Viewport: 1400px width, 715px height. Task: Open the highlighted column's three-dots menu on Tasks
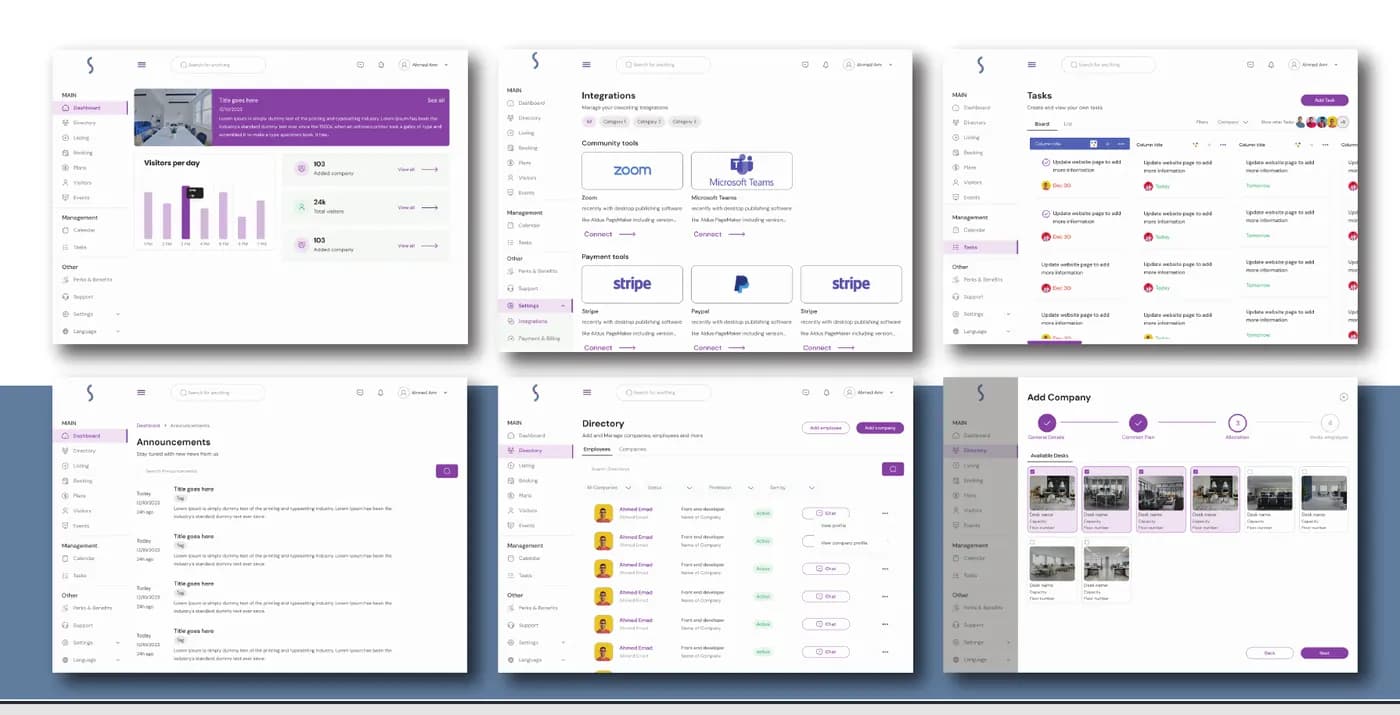coord(1122,144)
